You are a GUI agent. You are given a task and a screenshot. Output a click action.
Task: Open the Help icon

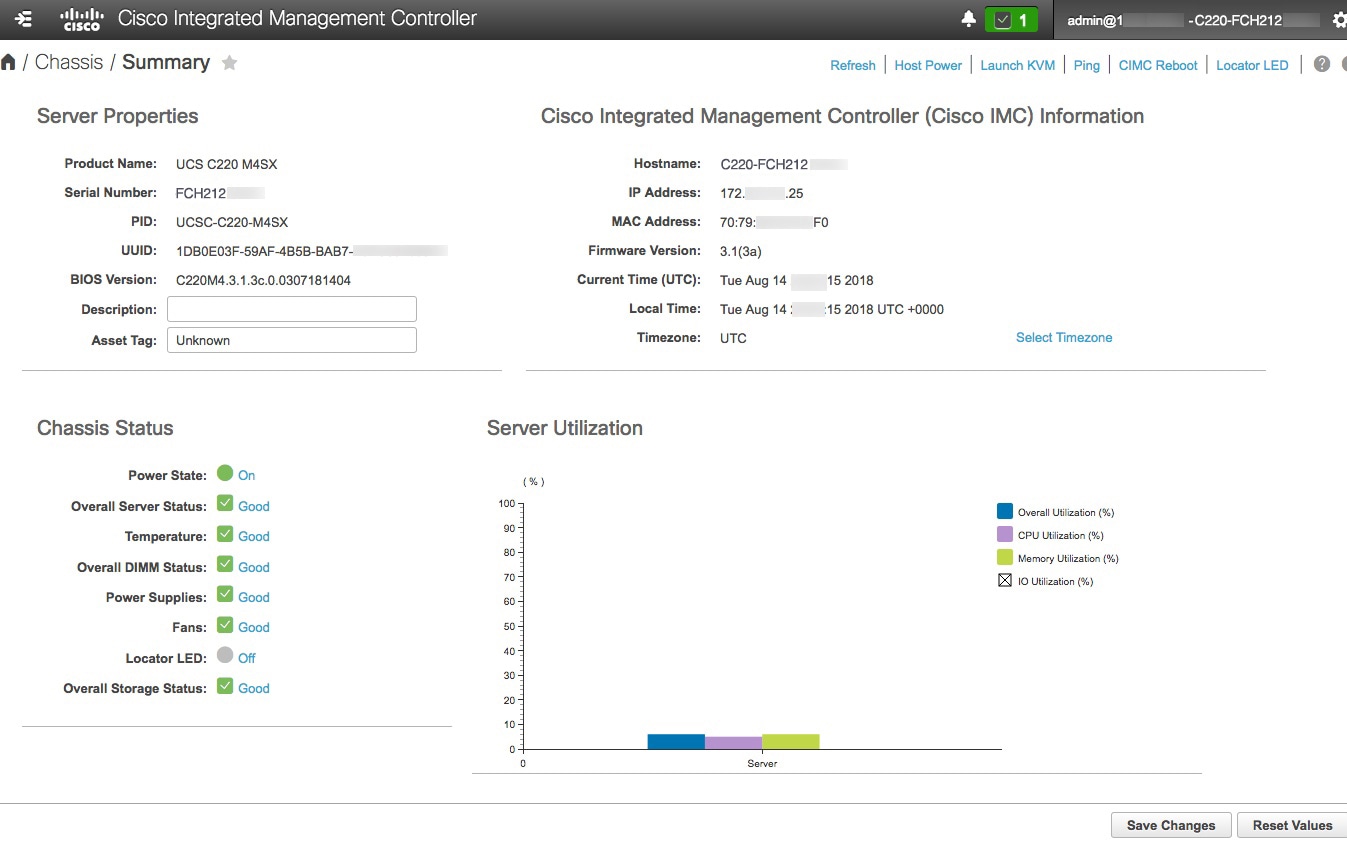1321,64
